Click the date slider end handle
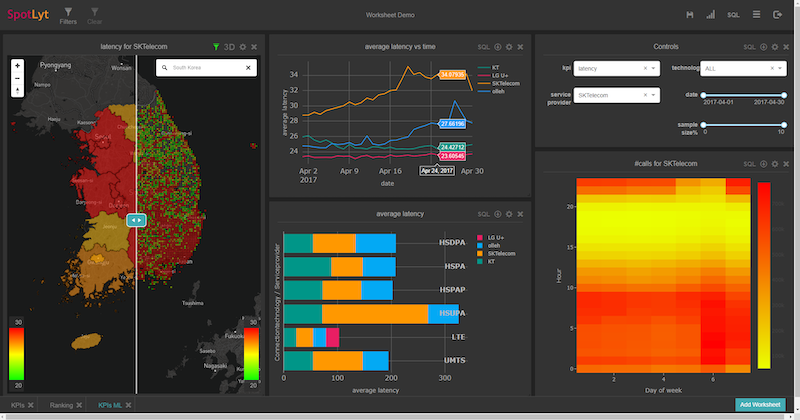 (784, 95)
